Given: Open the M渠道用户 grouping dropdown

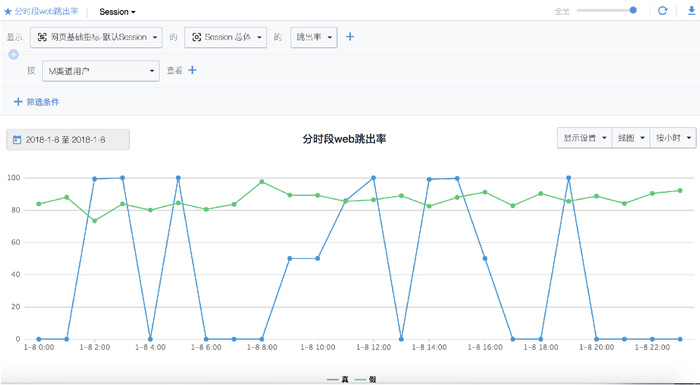Looking at the screenshot, I should [x=101, y=71].
